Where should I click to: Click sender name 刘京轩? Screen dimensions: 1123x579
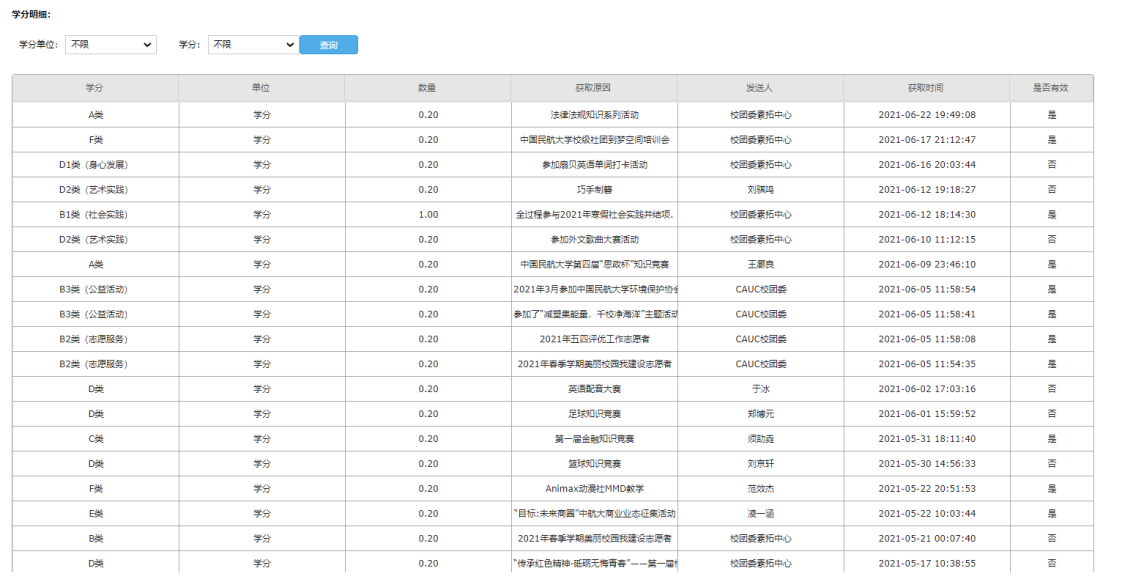point(760,464)
